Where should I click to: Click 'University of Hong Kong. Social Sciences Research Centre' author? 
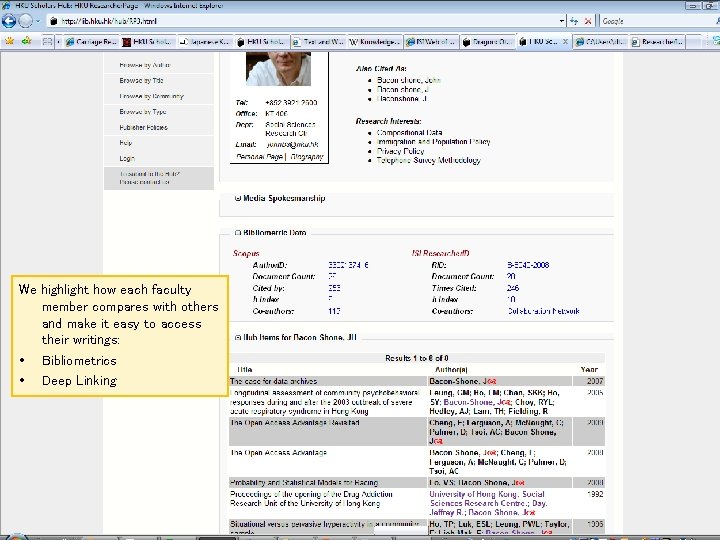click(487, 499)
